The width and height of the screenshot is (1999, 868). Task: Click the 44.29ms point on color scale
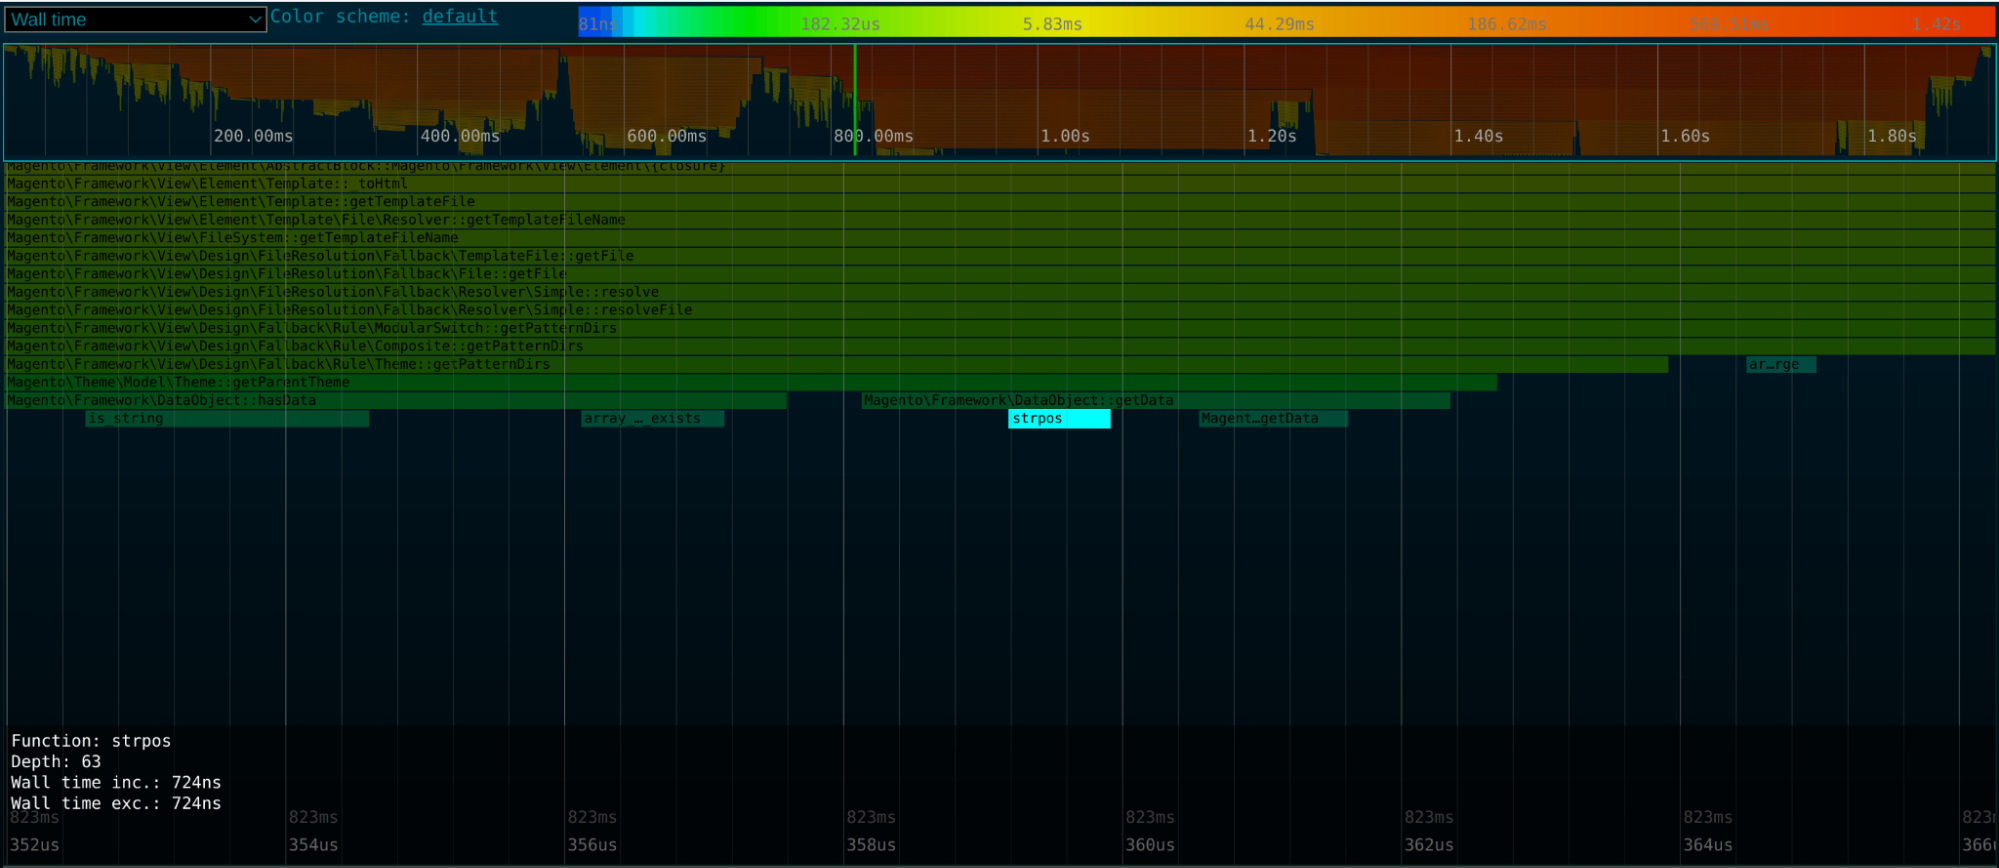point(1279,24)
